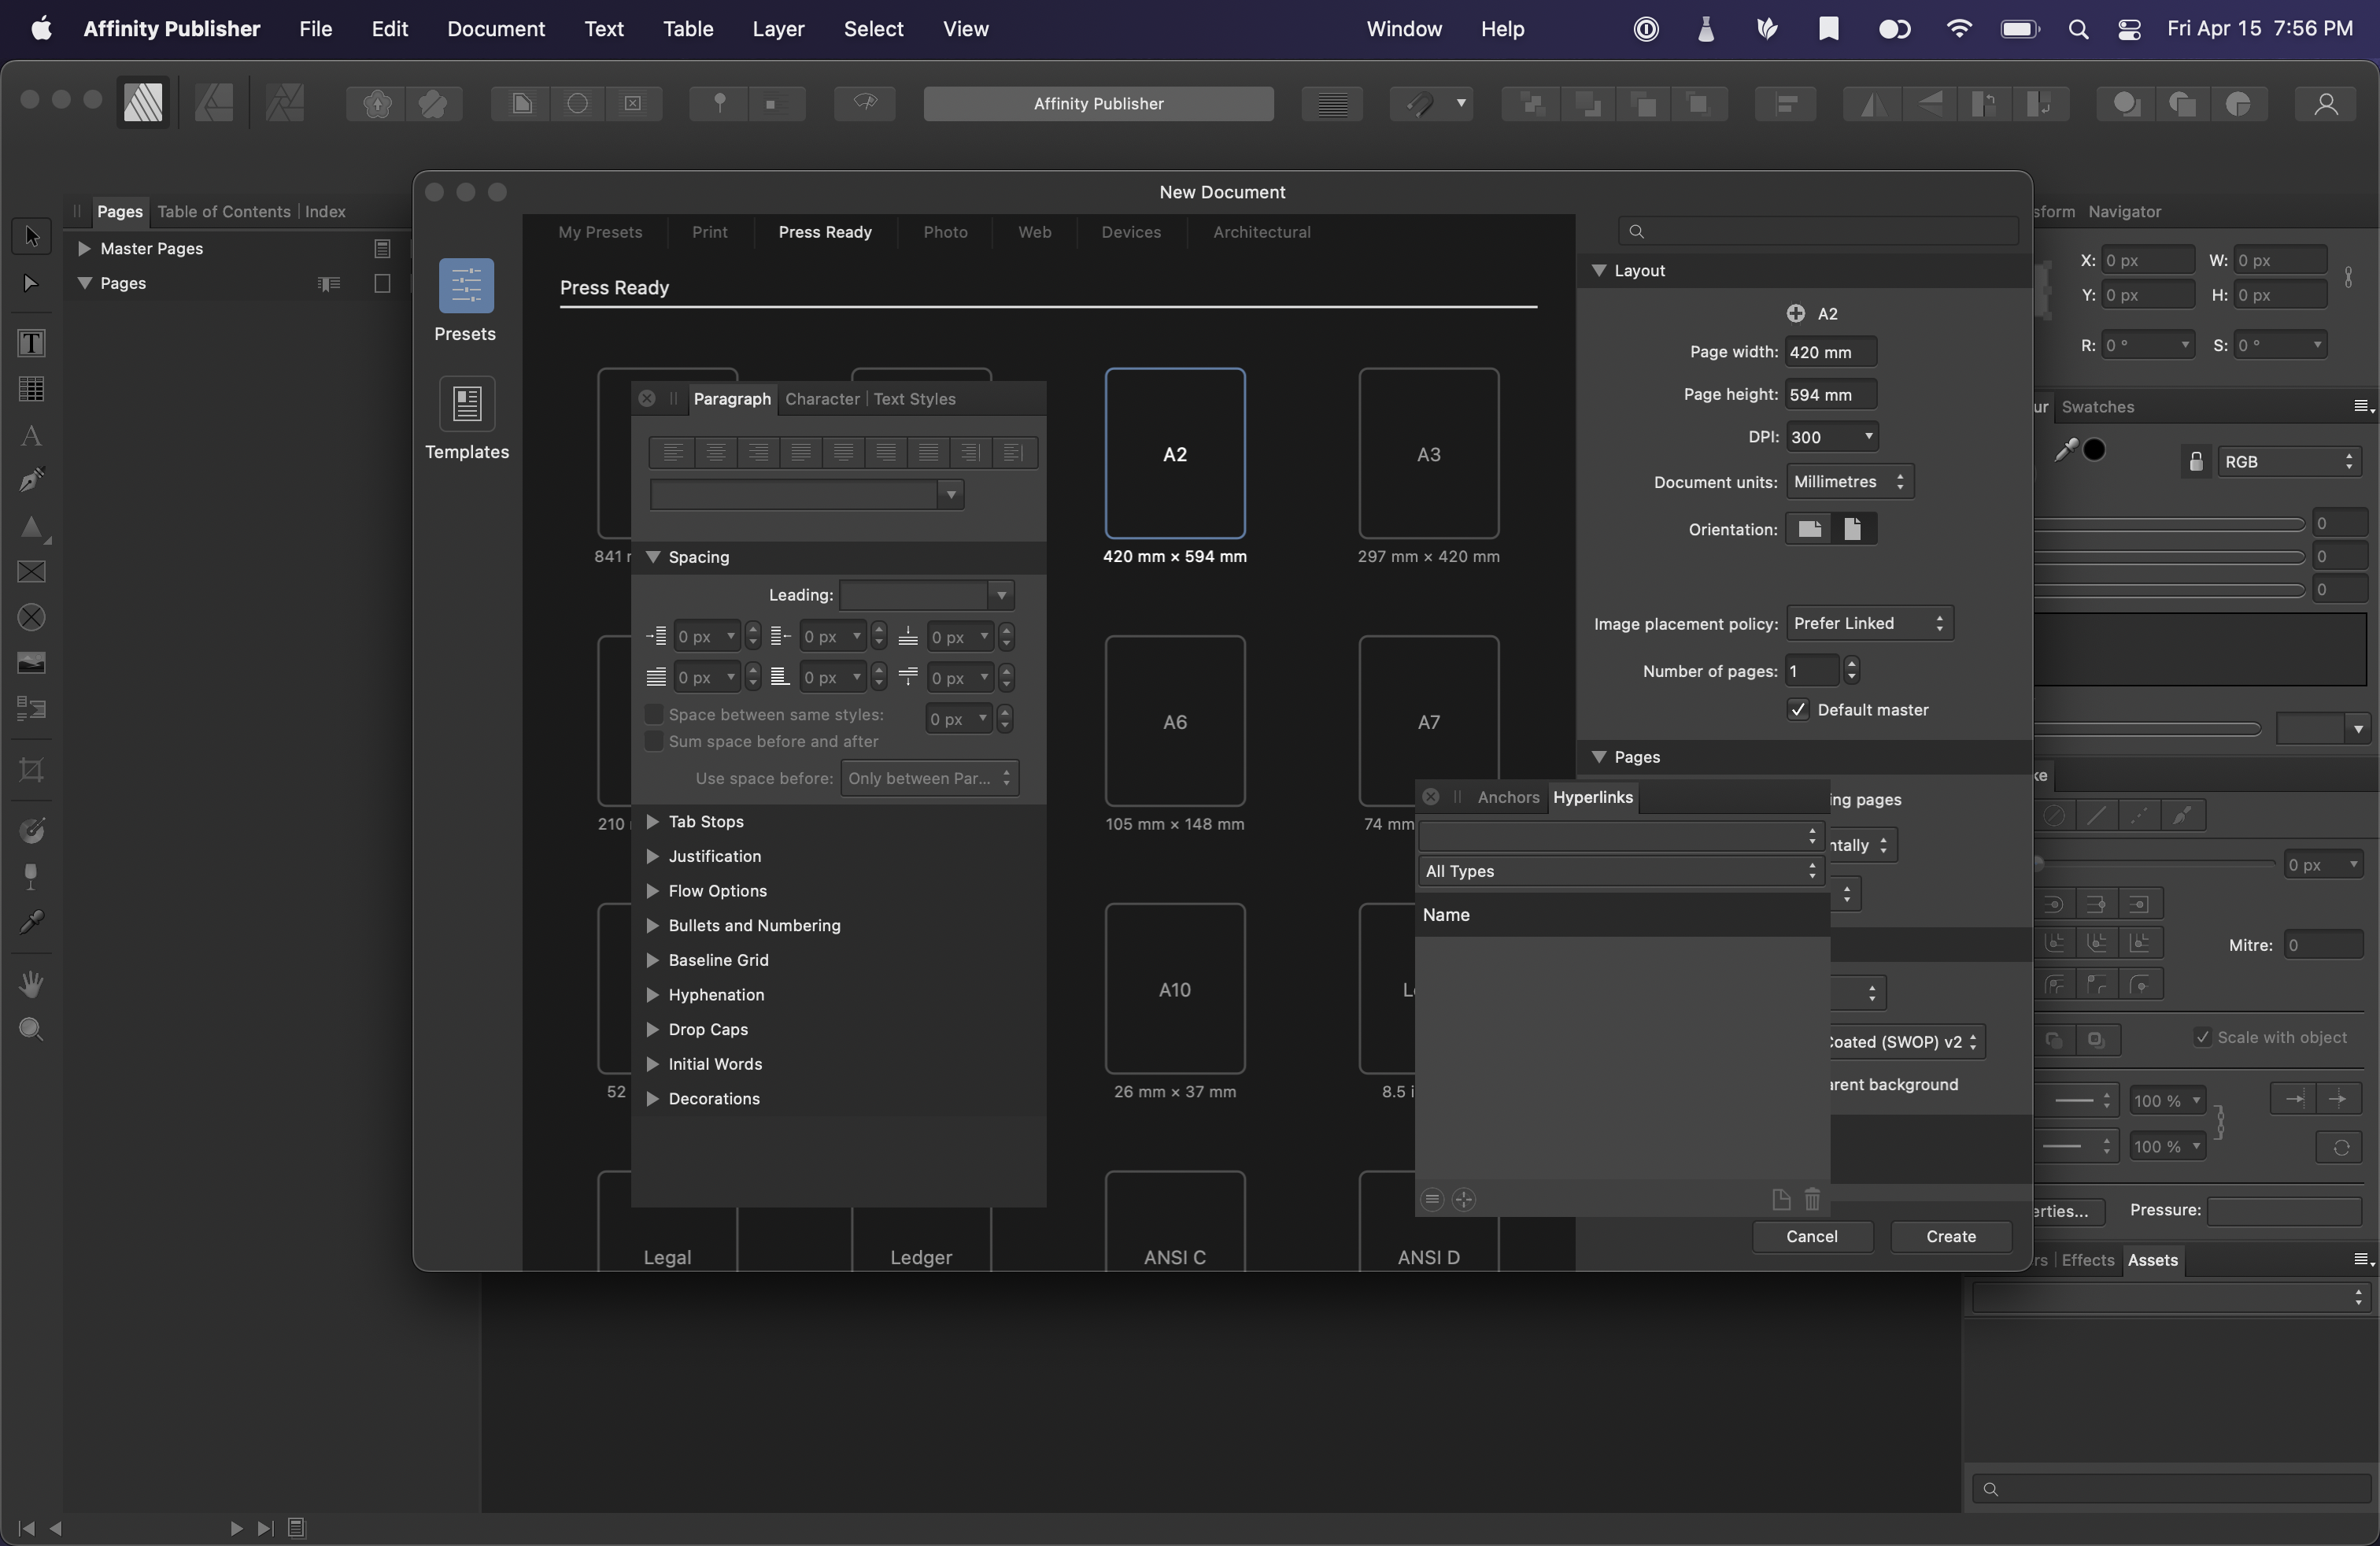Open macOS Control Centre icon
The image size is (2380, 1546).
(2129, 29)
